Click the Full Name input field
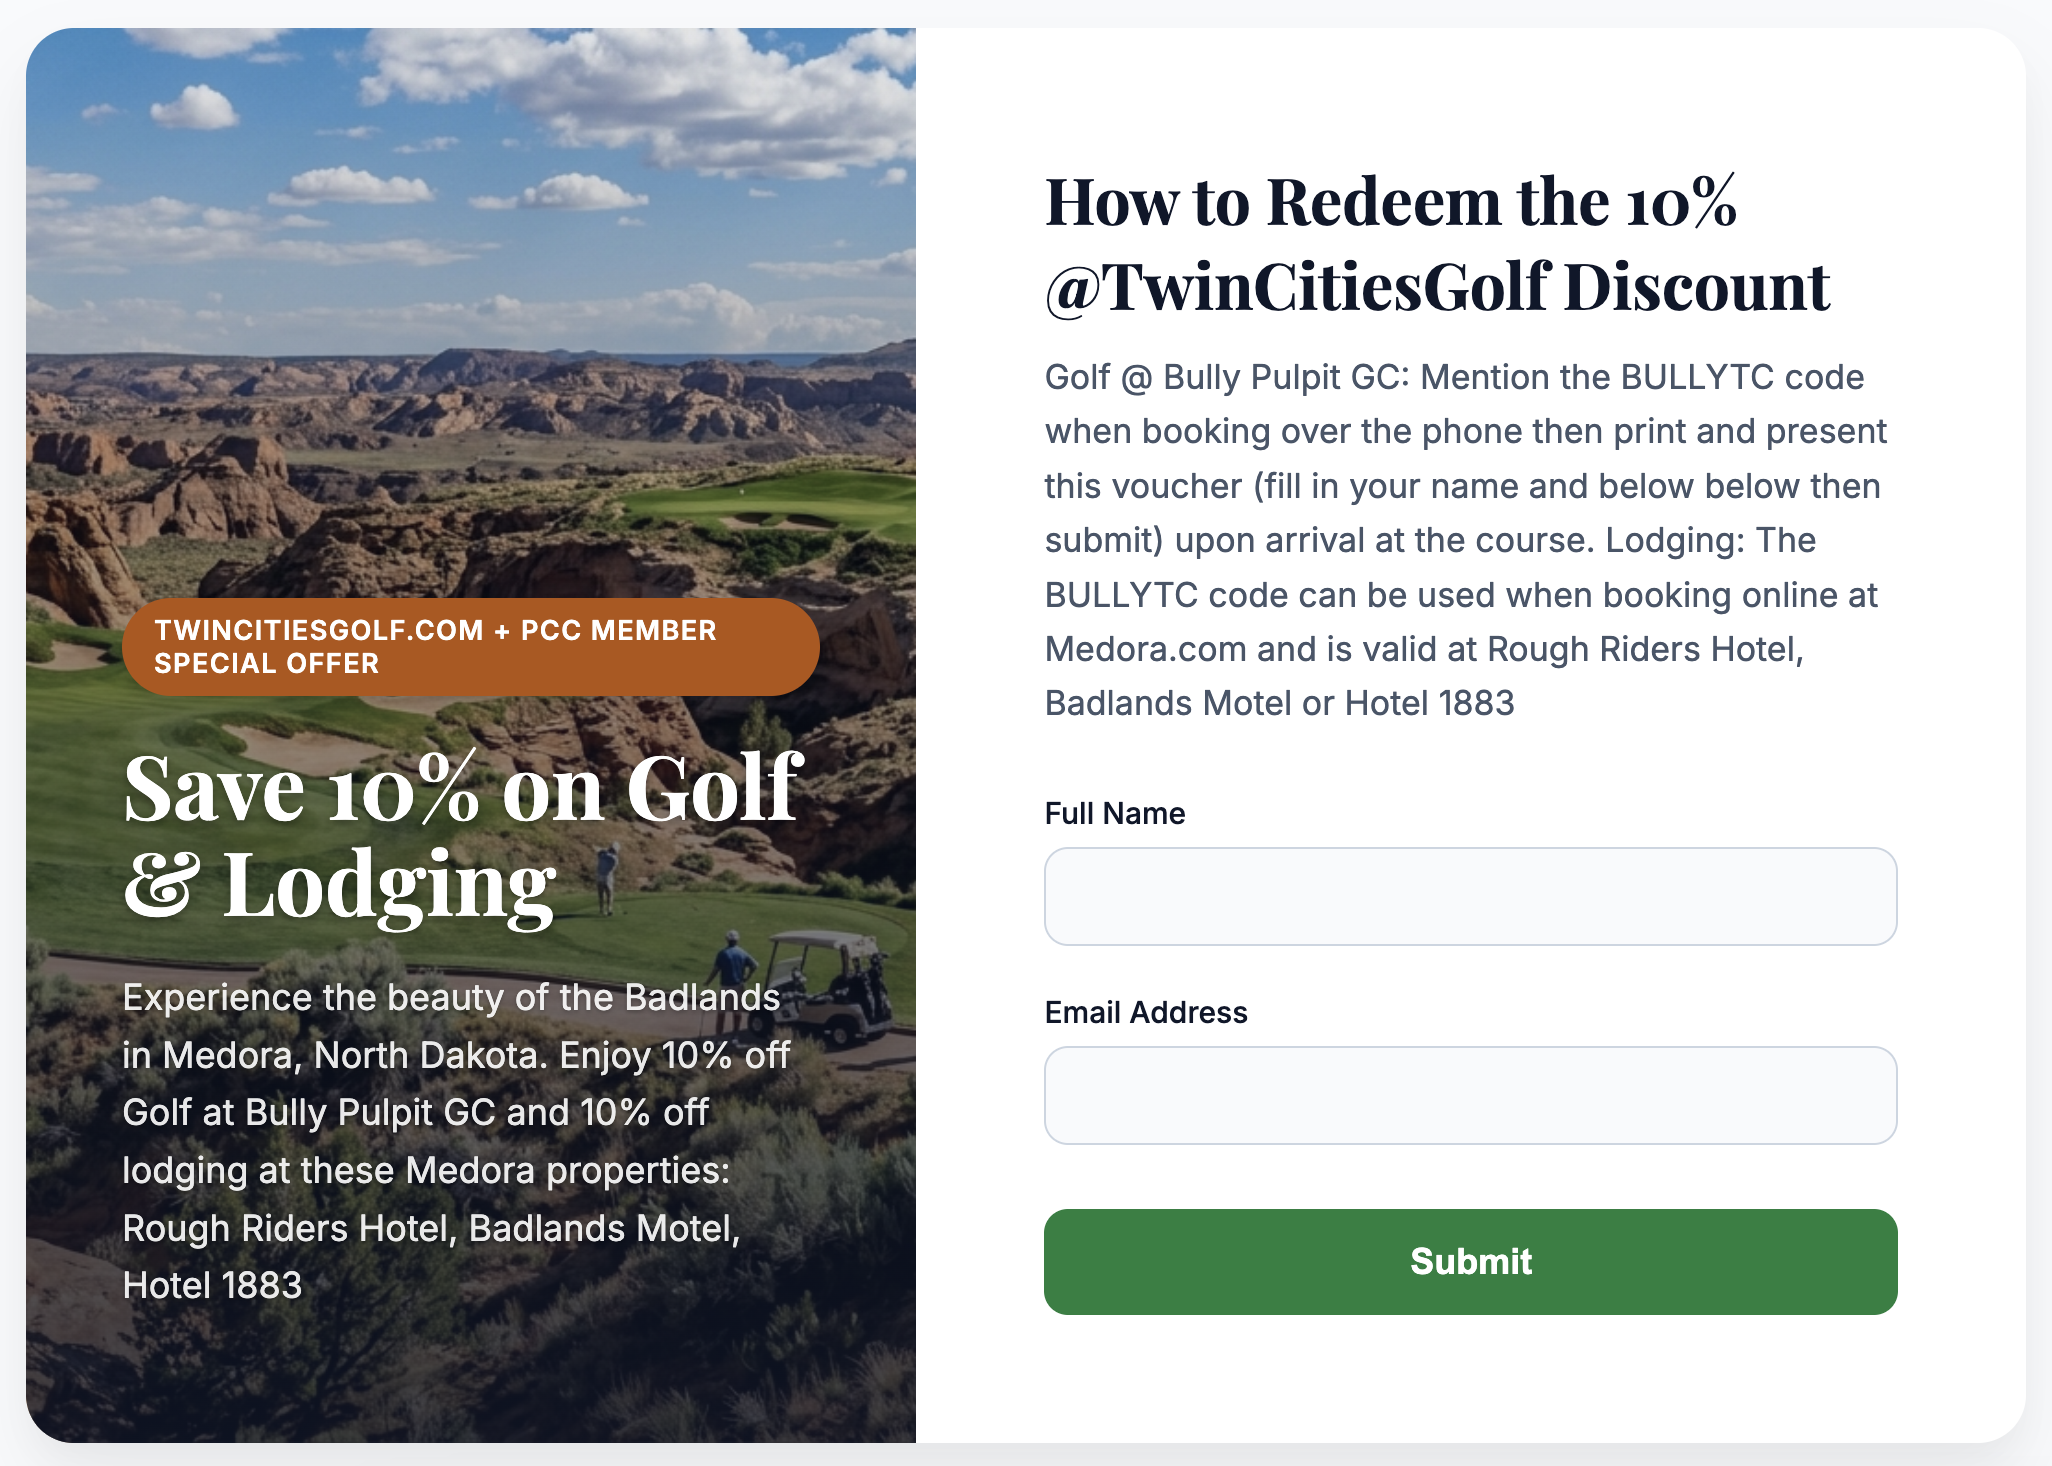Image resolution: width=2052 pixels, height=1466 pixels. click(1470, 896)
